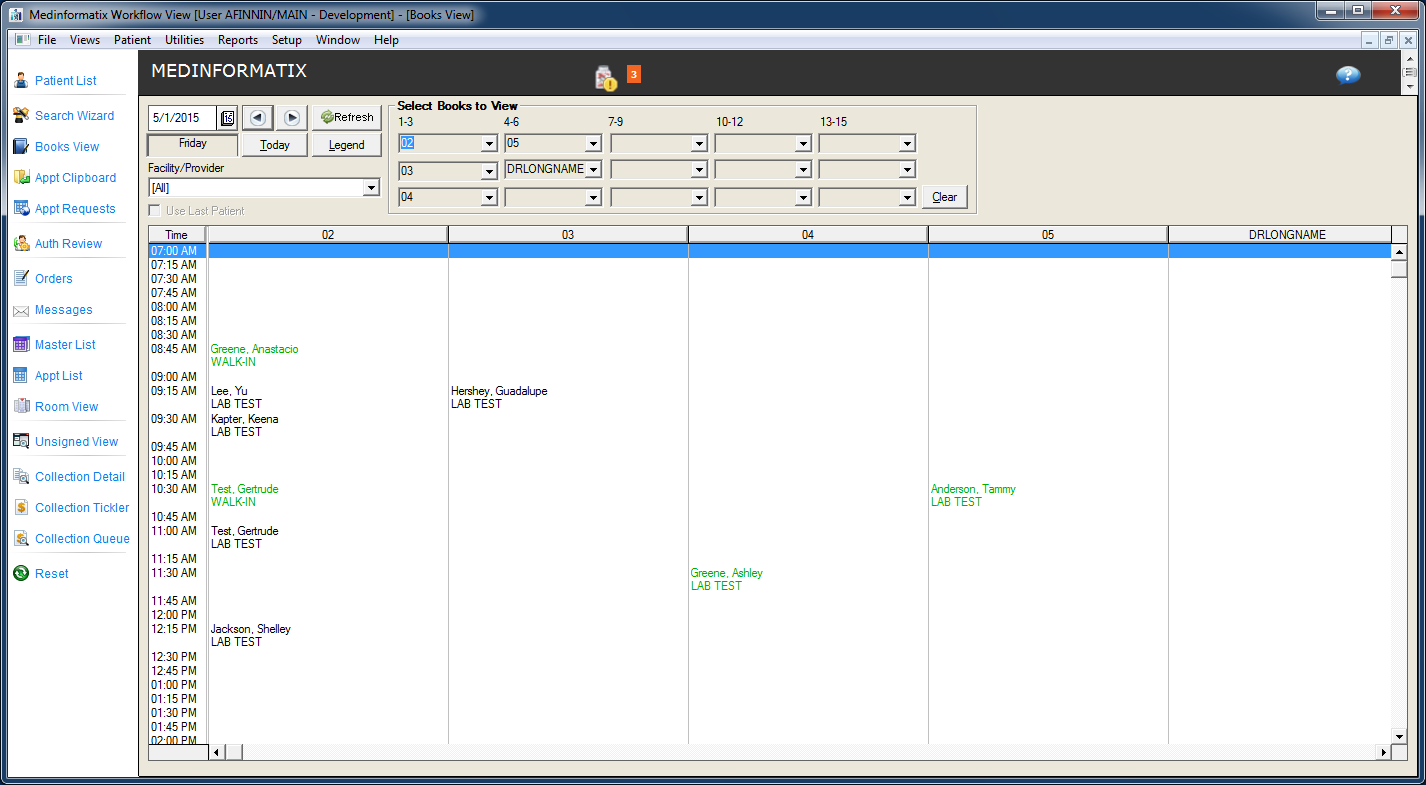Click the Legend button
Screen dimensions: 1426x785
pyautogui.click(x=347, y=145)
